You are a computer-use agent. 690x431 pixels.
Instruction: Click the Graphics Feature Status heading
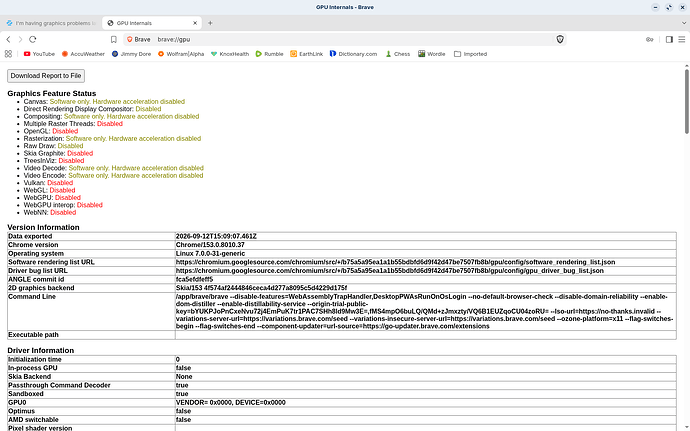[51, 93]
